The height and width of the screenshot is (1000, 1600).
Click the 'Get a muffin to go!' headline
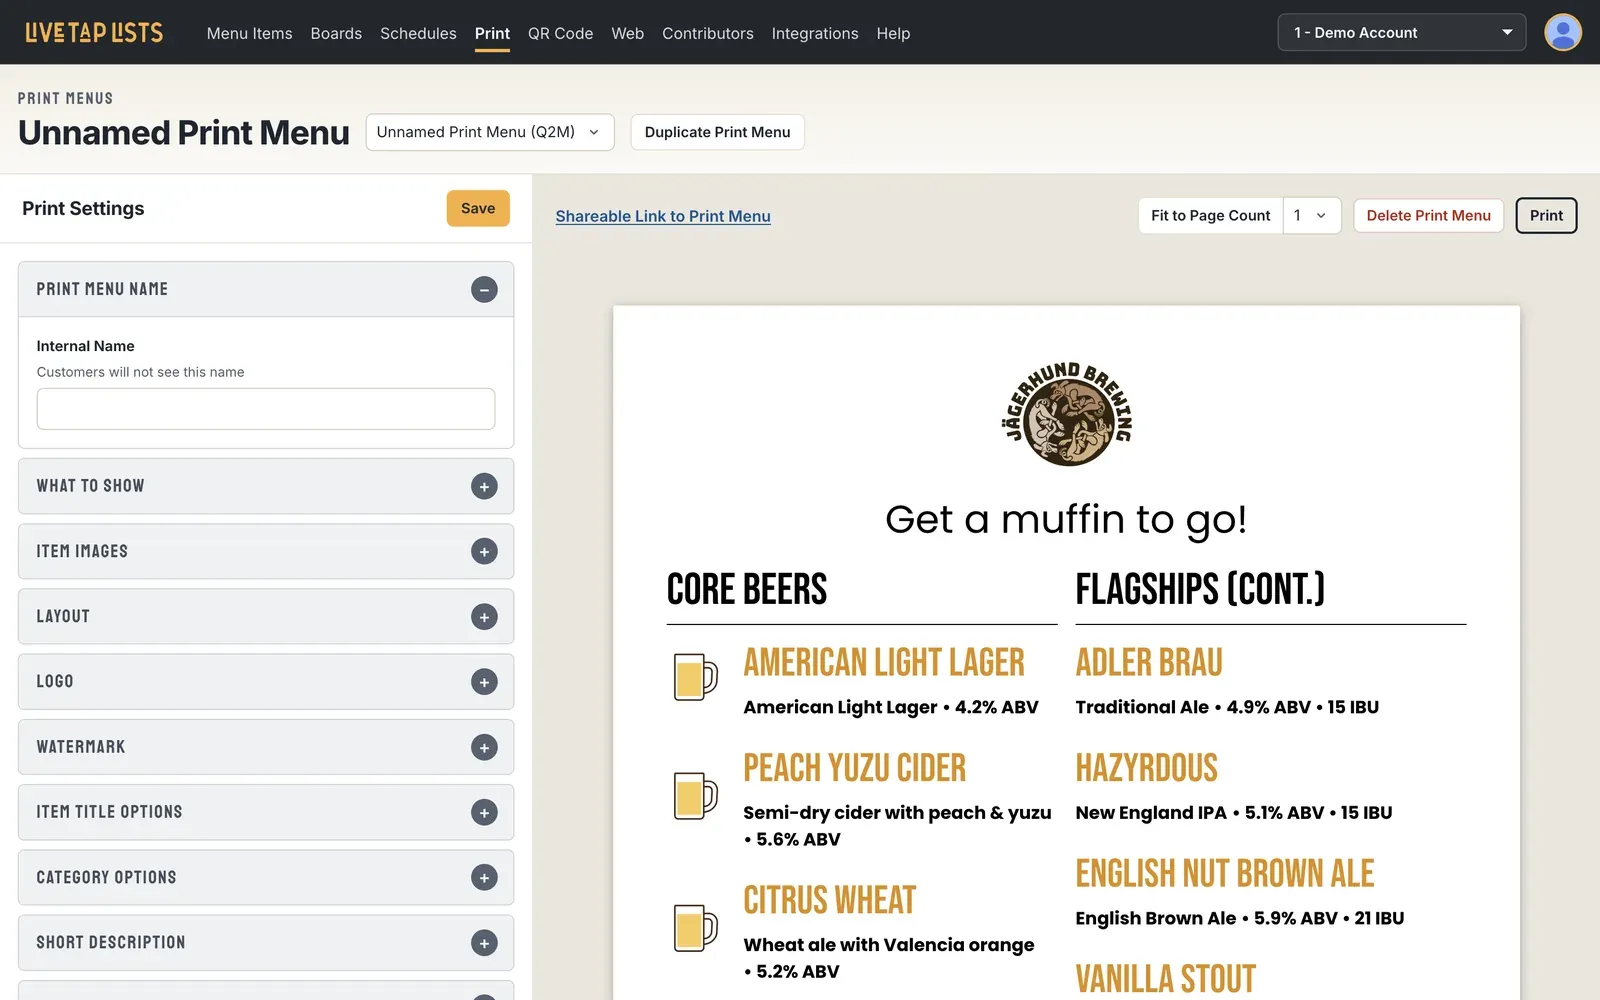1066,520
